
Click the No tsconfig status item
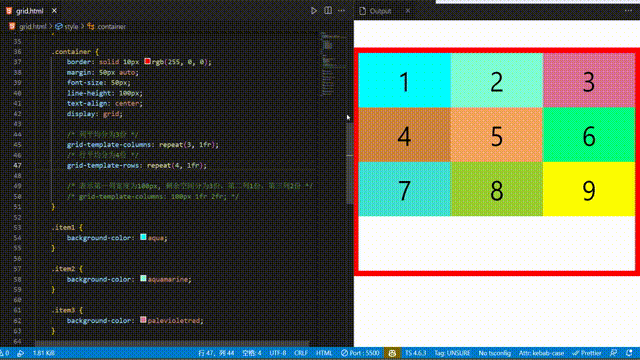[495, 353]
